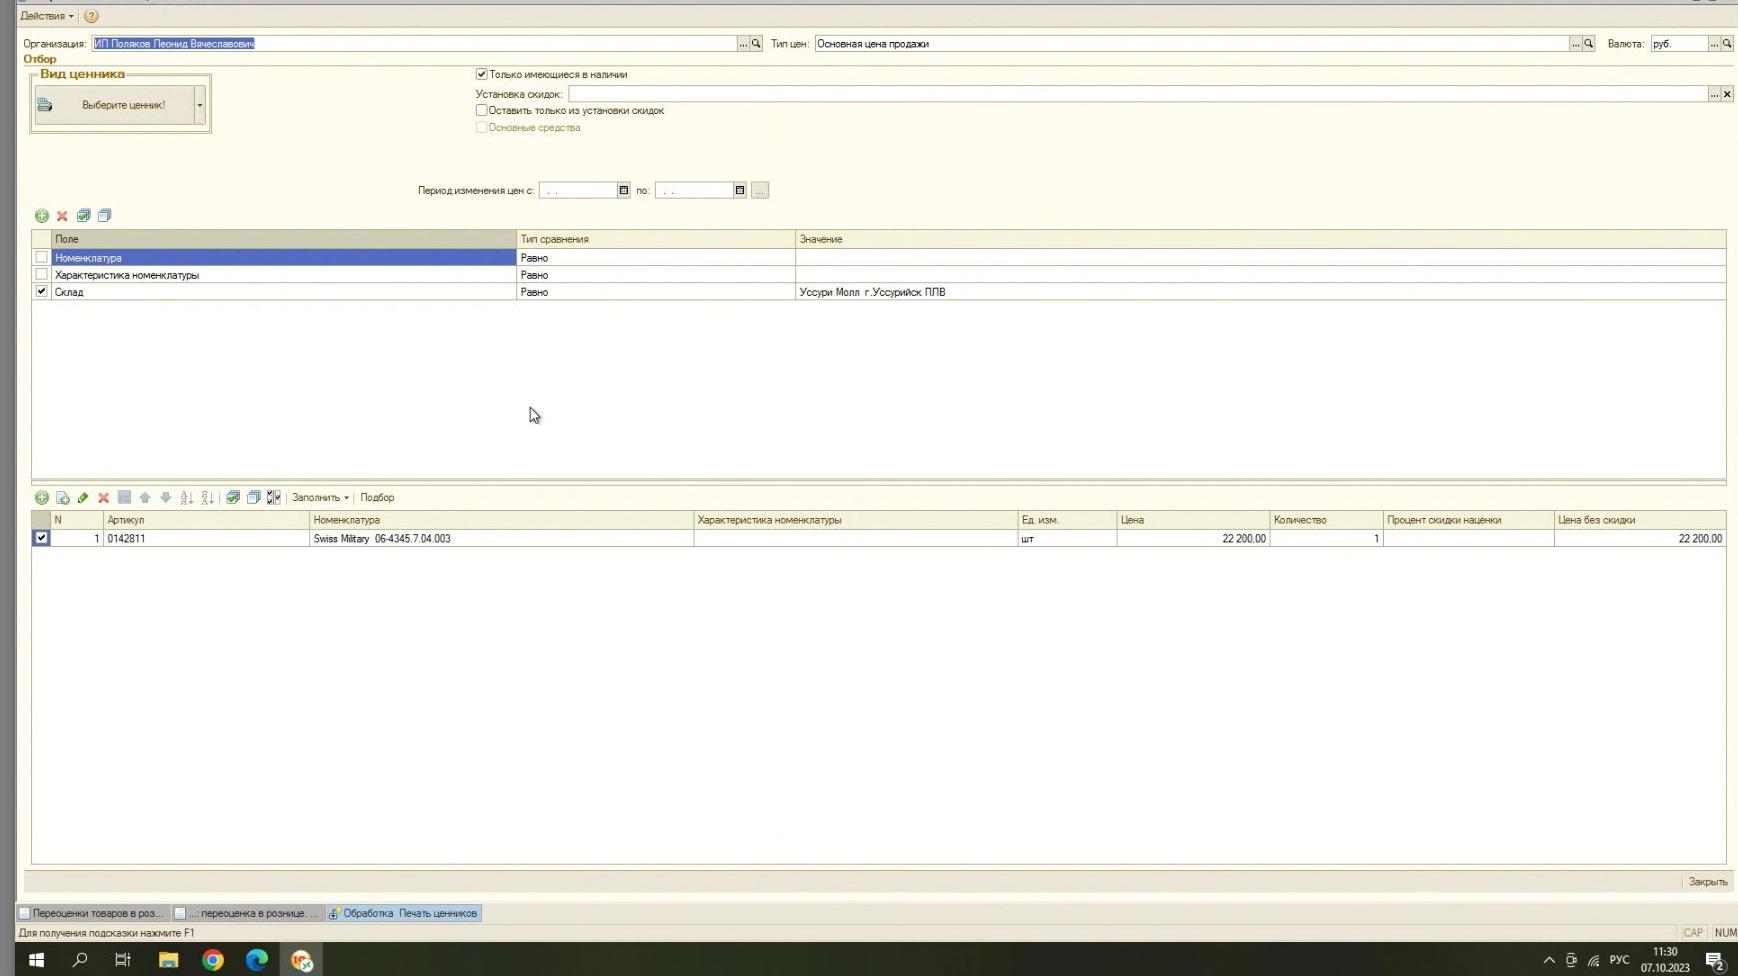Select the 'Swiss Military 06-4345.7.04.003' cell

[x=501, y=539]
